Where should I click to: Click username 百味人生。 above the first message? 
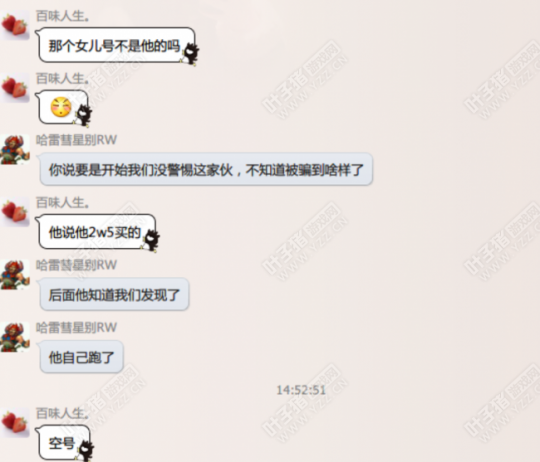pos(62,16)
